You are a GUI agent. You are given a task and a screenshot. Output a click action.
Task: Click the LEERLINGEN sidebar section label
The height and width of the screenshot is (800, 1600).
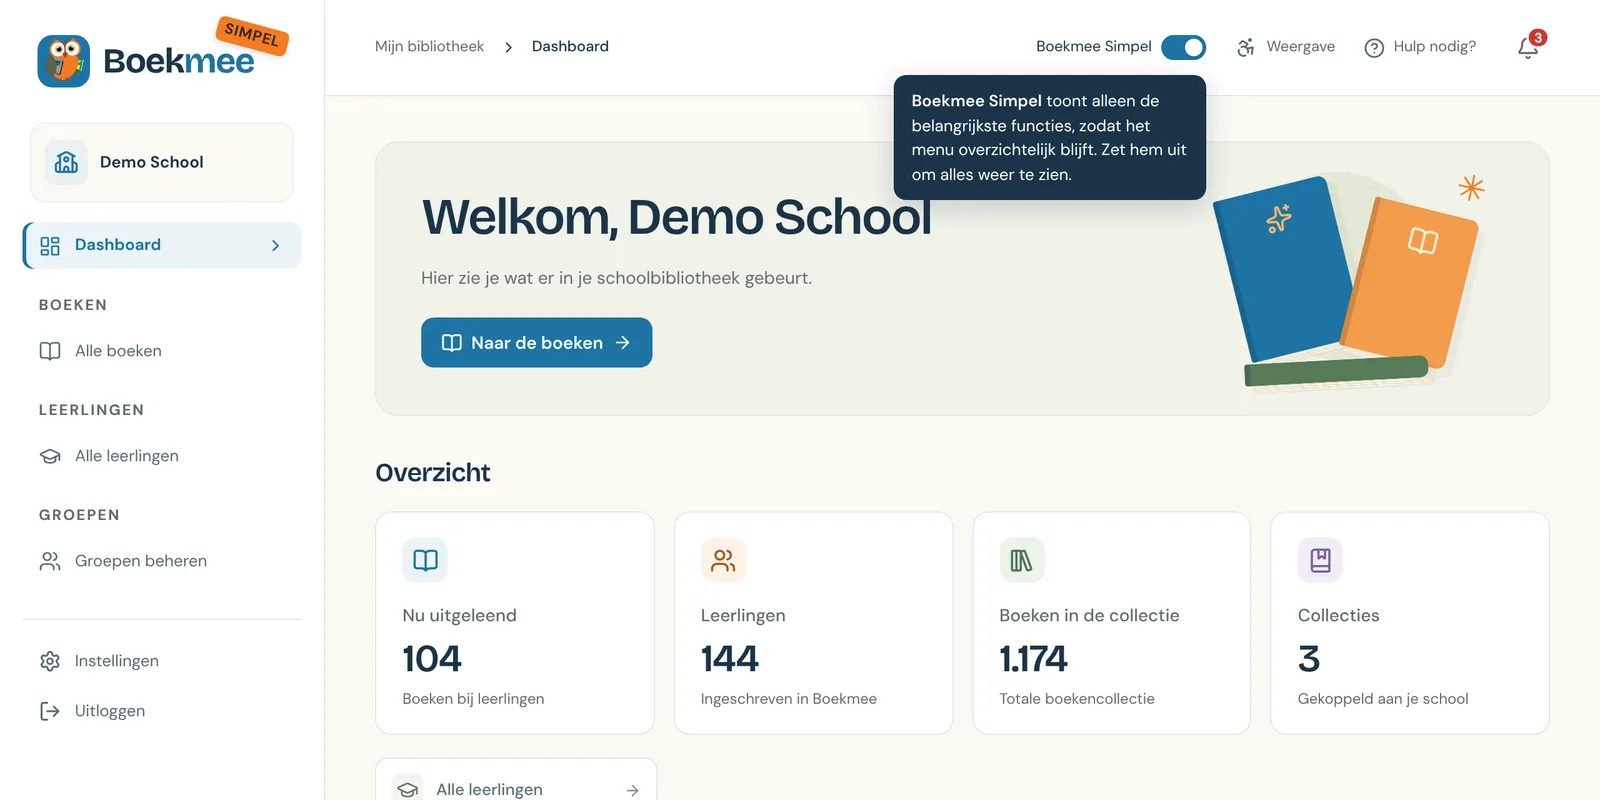(x=91, y=410)
